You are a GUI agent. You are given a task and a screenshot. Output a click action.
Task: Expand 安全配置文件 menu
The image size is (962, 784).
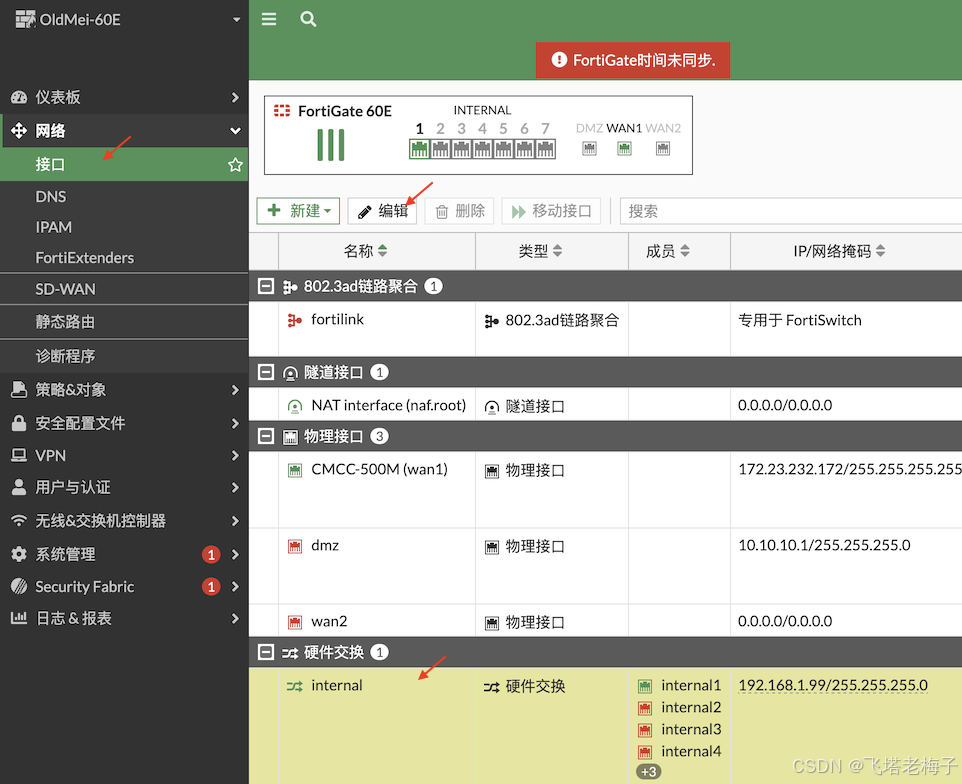tap(124, 423)
